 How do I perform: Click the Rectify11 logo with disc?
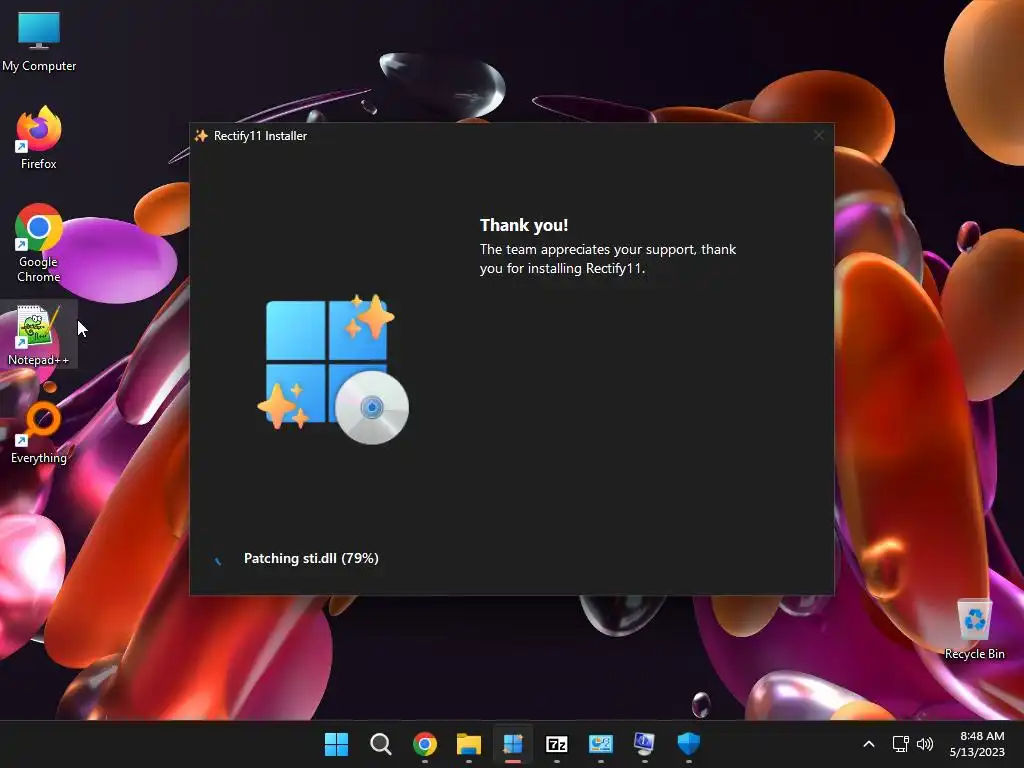(333, 369)
